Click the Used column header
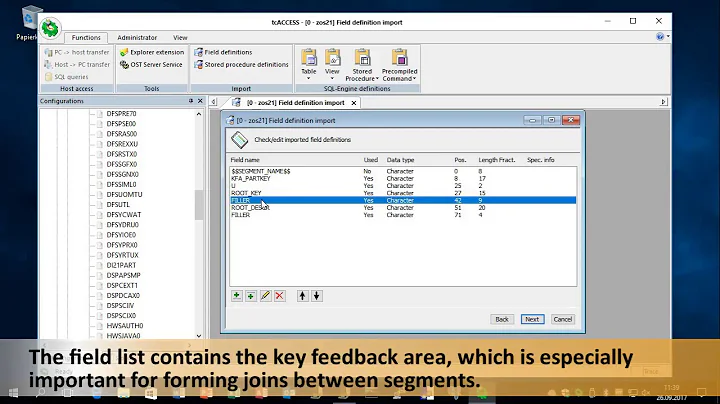 click(x=371, y=160)
